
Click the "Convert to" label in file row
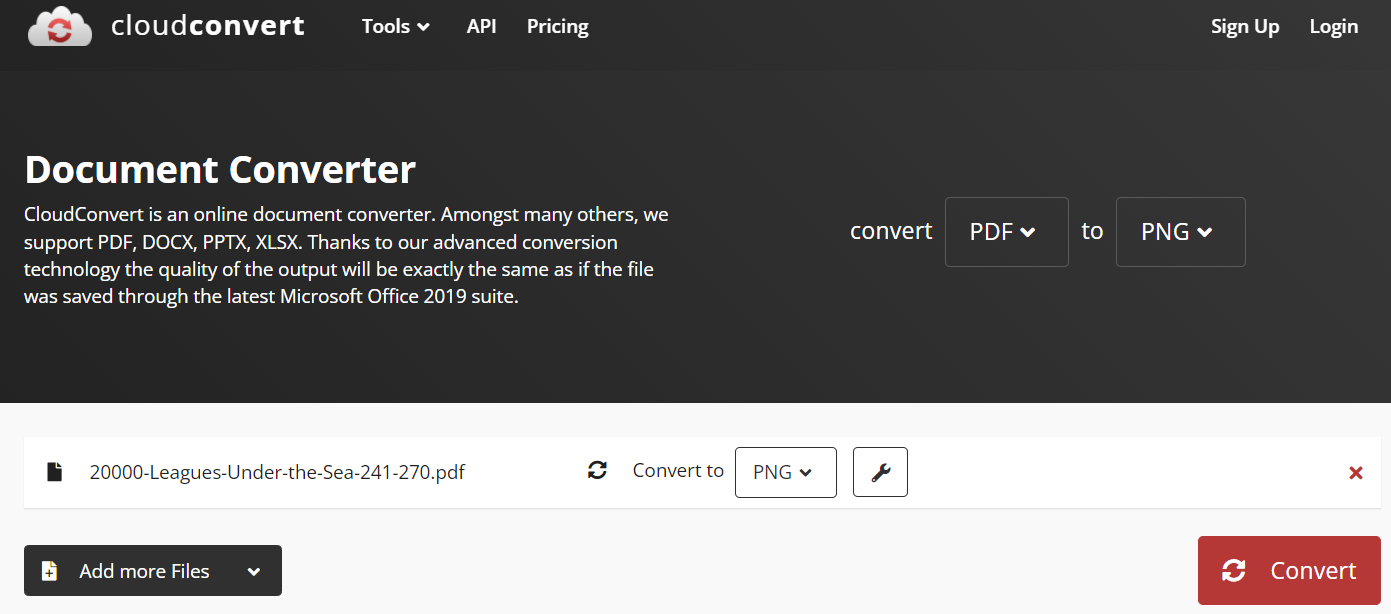(x=678, y=471)
